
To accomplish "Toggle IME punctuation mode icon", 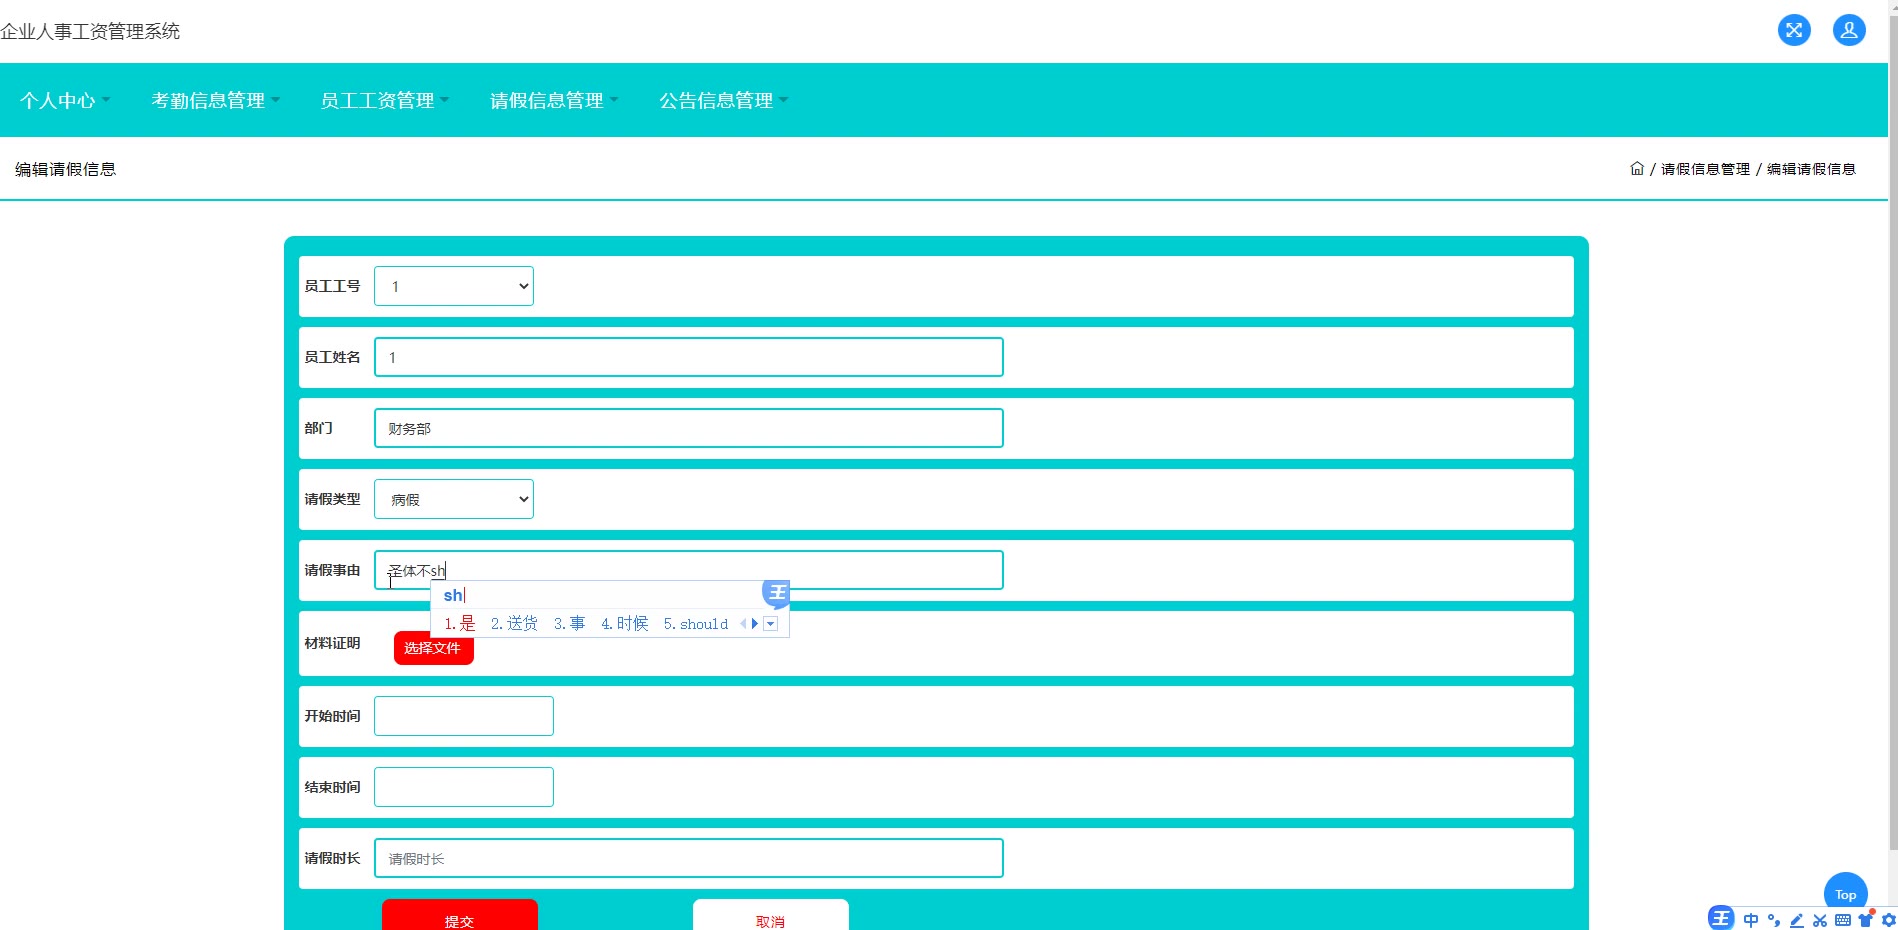I will pyautogui.click(x=1774, y=920).
